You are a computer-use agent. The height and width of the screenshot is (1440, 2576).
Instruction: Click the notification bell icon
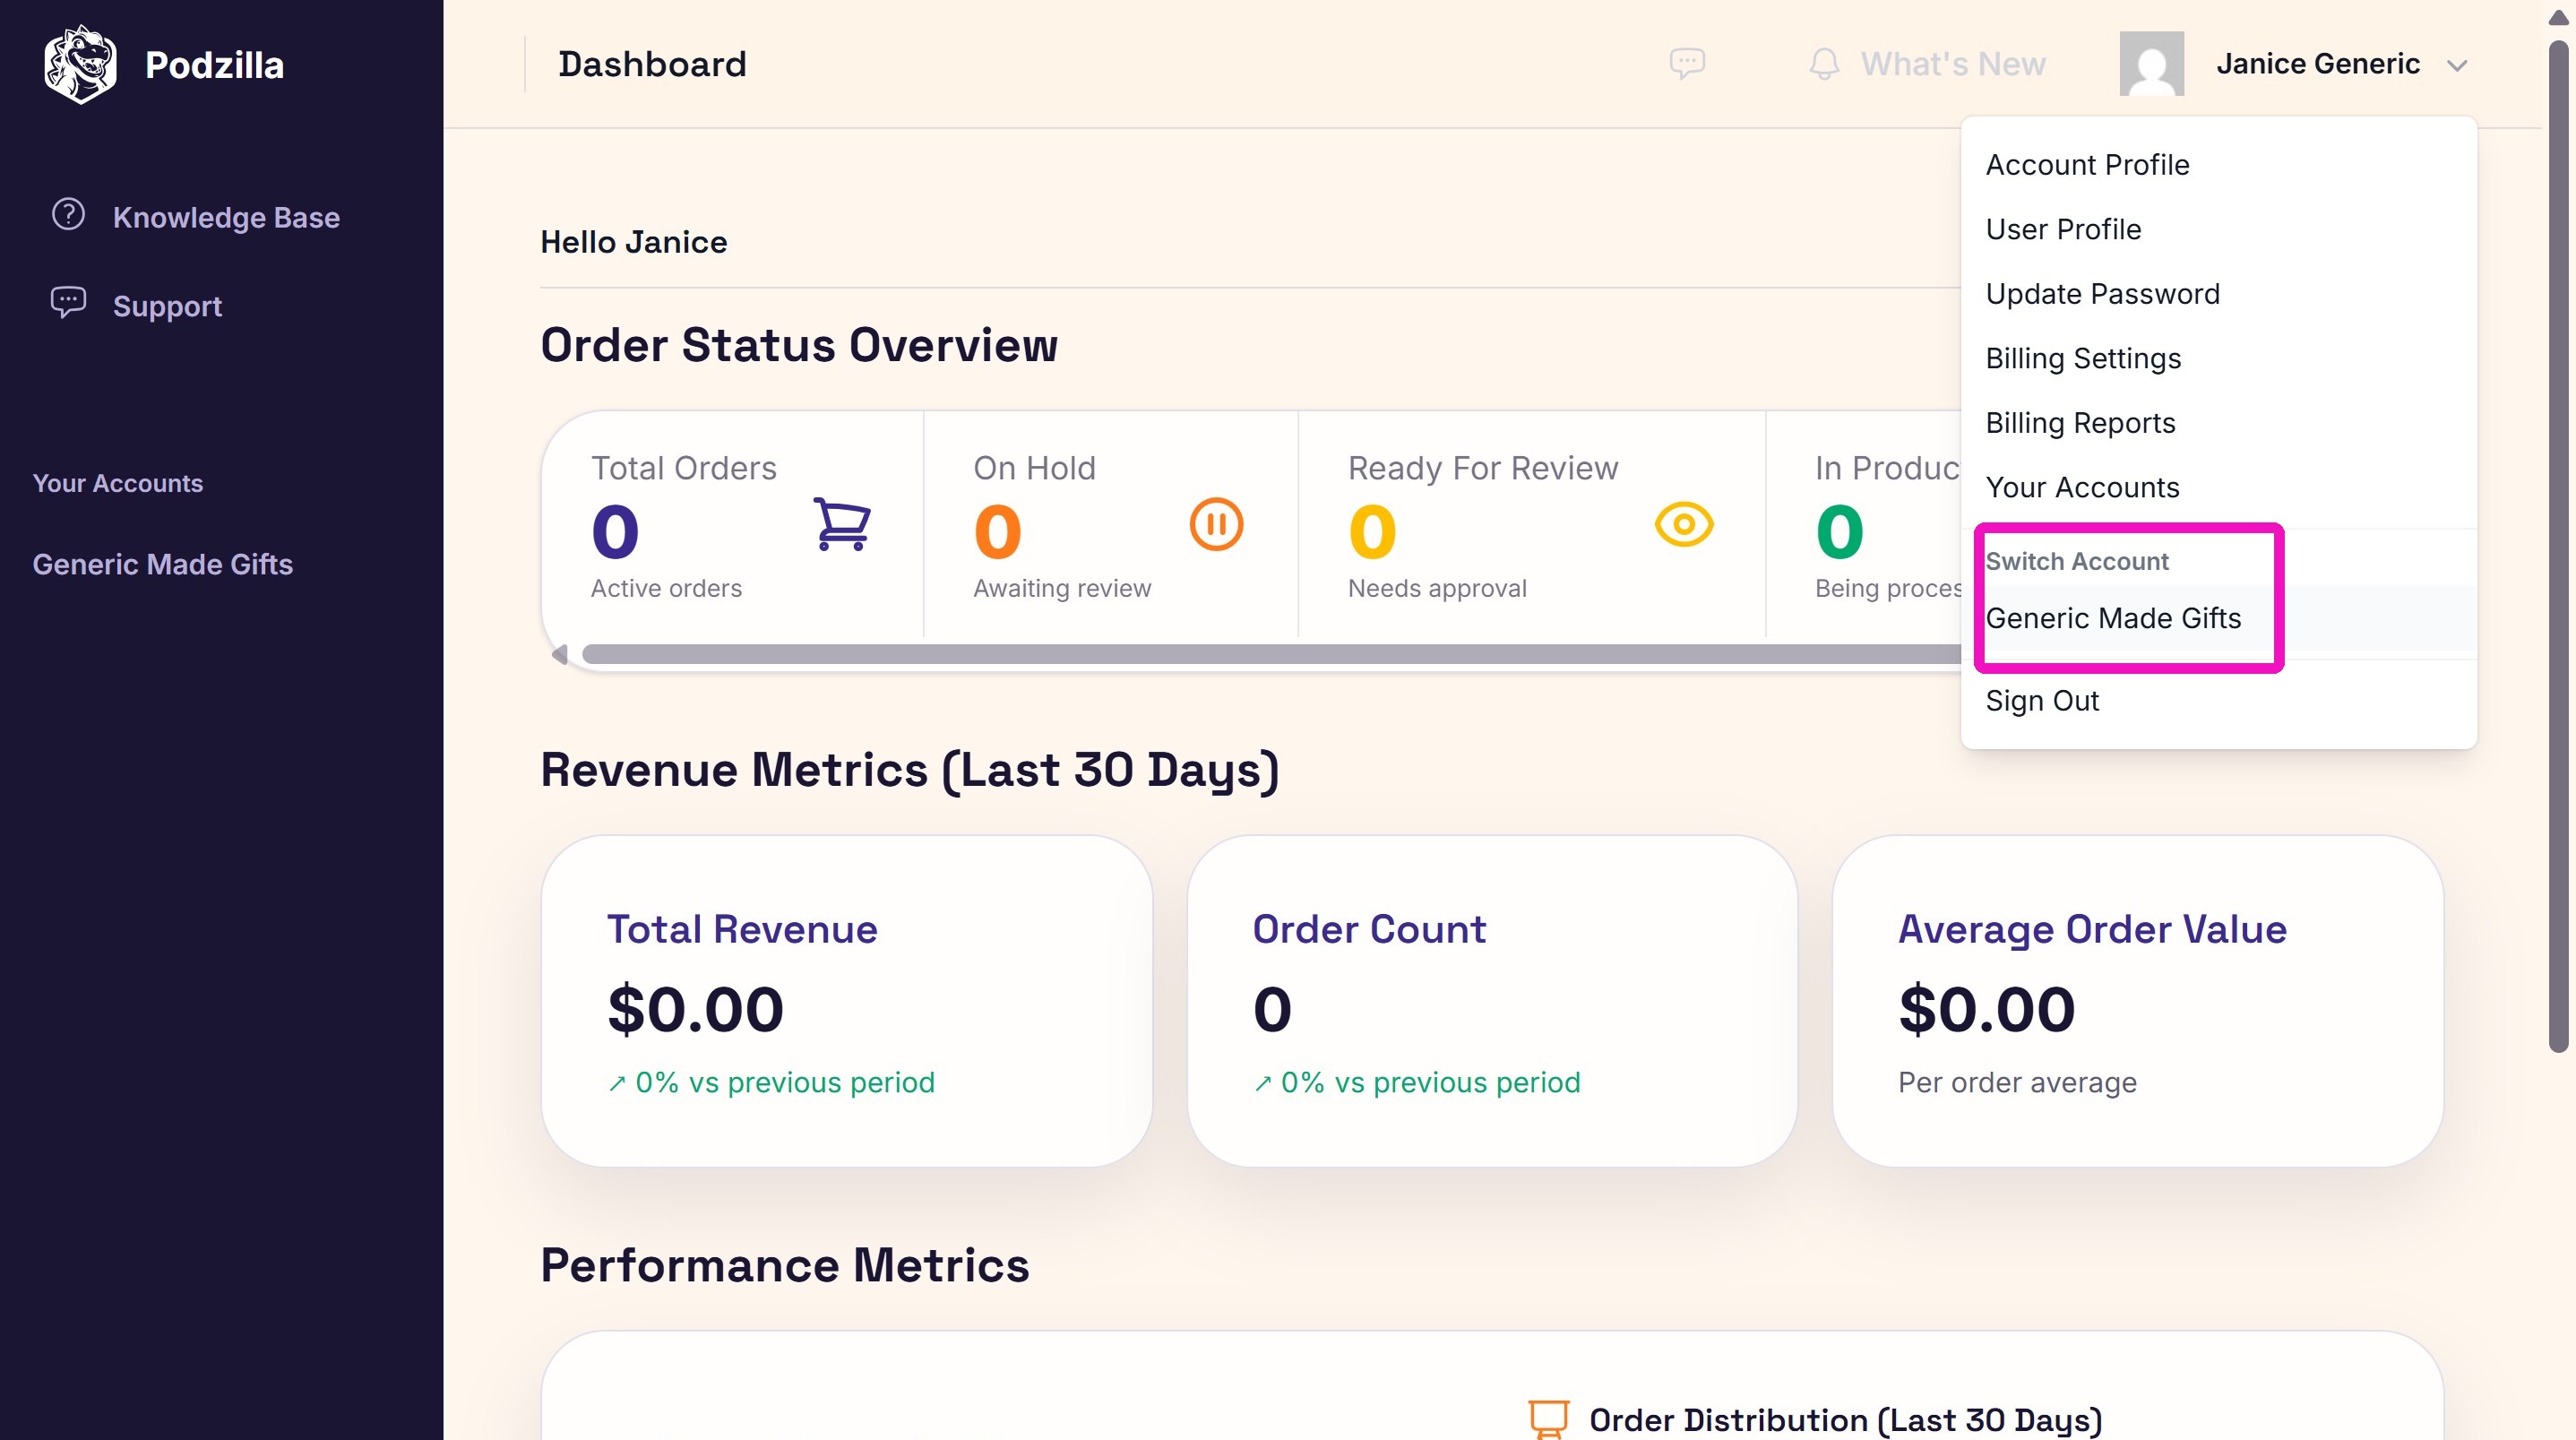(1824, 64)
